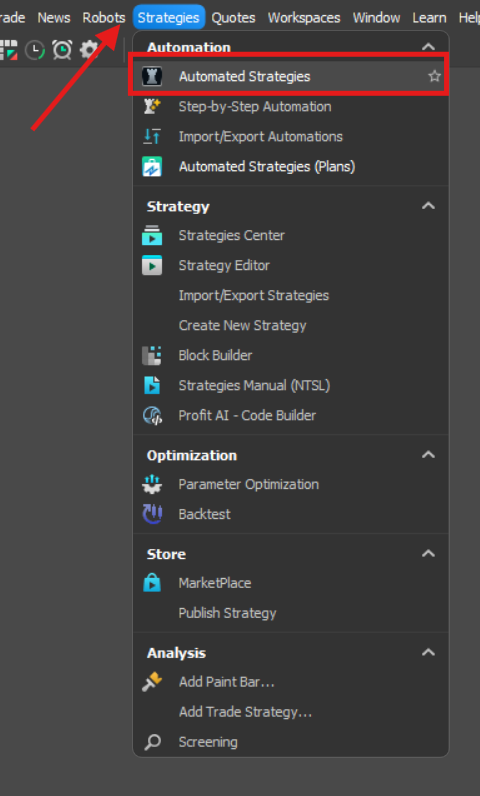Collapse the Strategy section chevron
The width and height of the screenshot is (480, 796).
[428, 206]
